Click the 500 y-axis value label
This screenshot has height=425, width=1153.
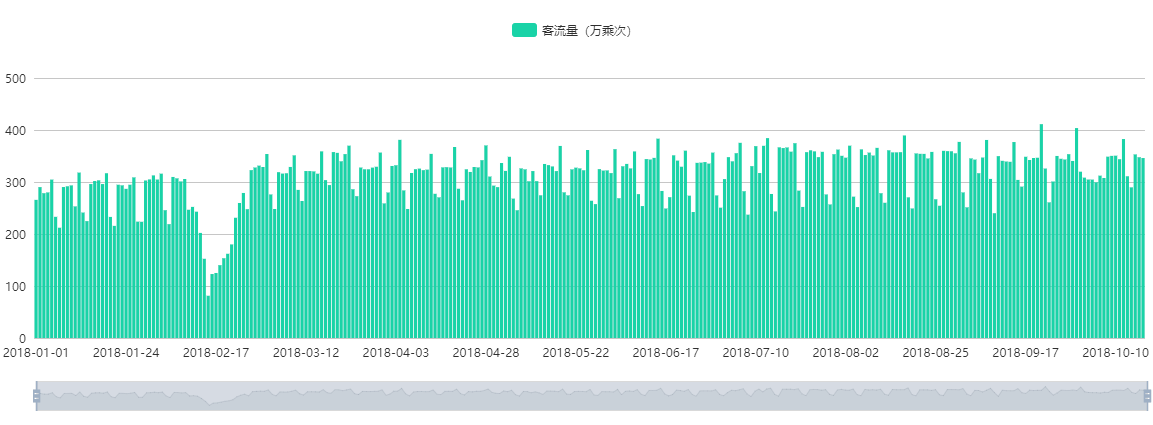(x=17, y=78)
